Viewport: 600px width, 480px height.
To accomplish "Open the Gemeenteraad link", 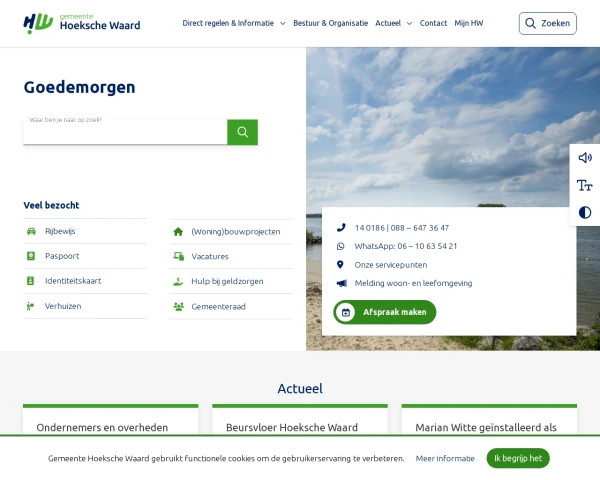I will pos(218,307).
